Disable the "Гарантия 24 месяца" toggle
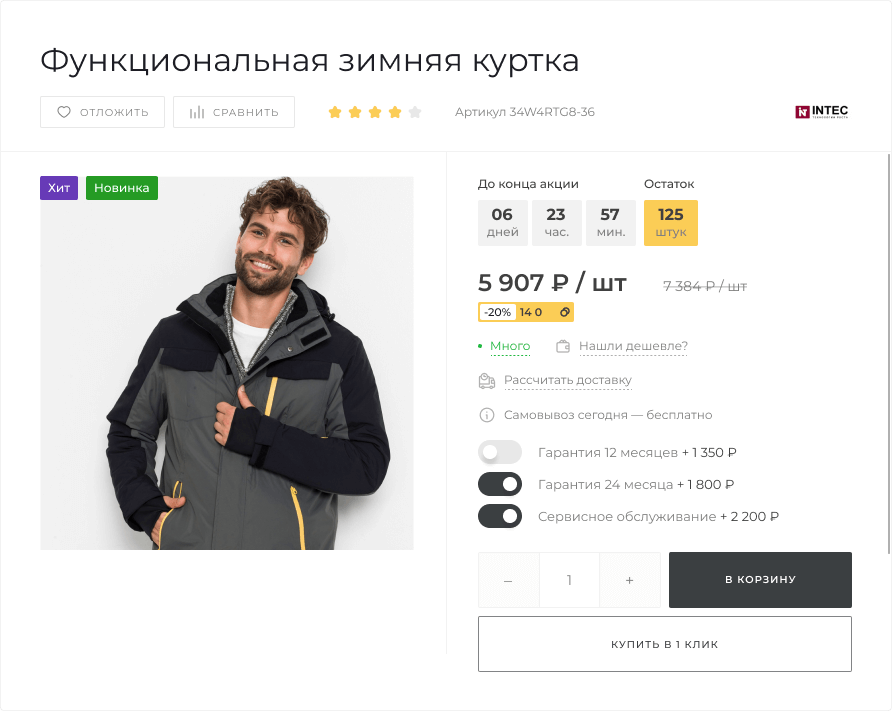This screenshot has height=711, width=892. click(500, 484)
